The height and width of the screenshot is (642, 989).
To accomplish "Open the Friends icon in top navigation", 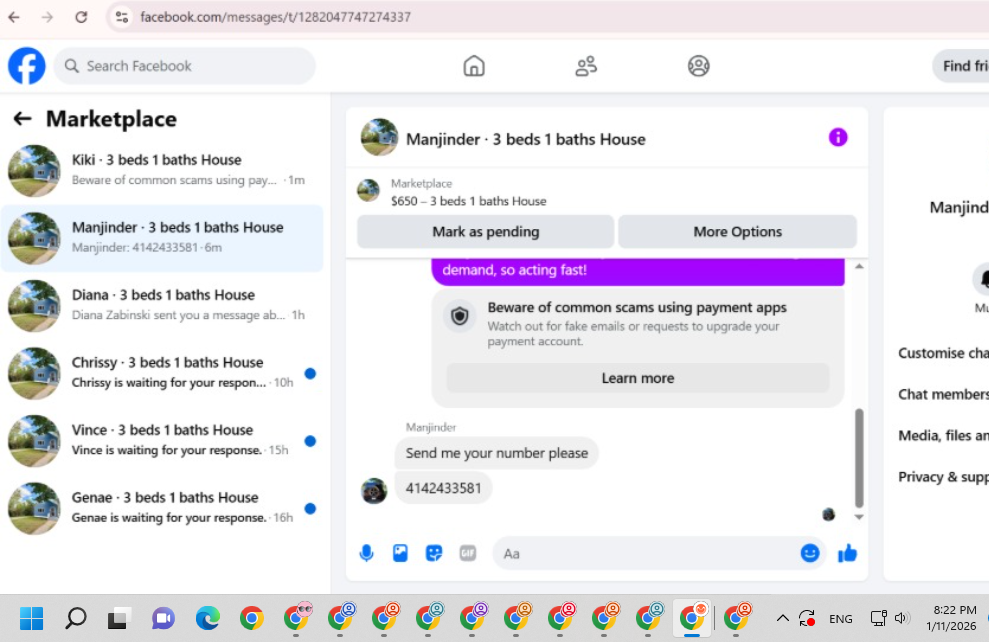I will click(x=586, y=66).
